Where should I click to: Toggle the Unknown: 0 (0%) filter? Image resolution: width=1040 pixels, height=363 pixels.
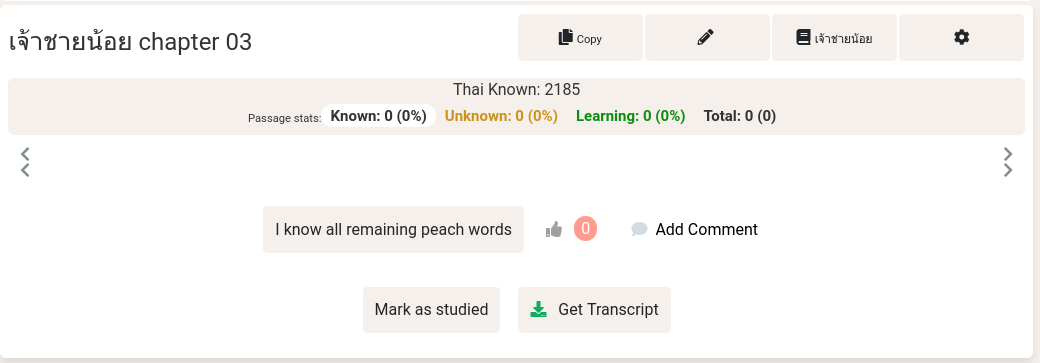(501, 116)
